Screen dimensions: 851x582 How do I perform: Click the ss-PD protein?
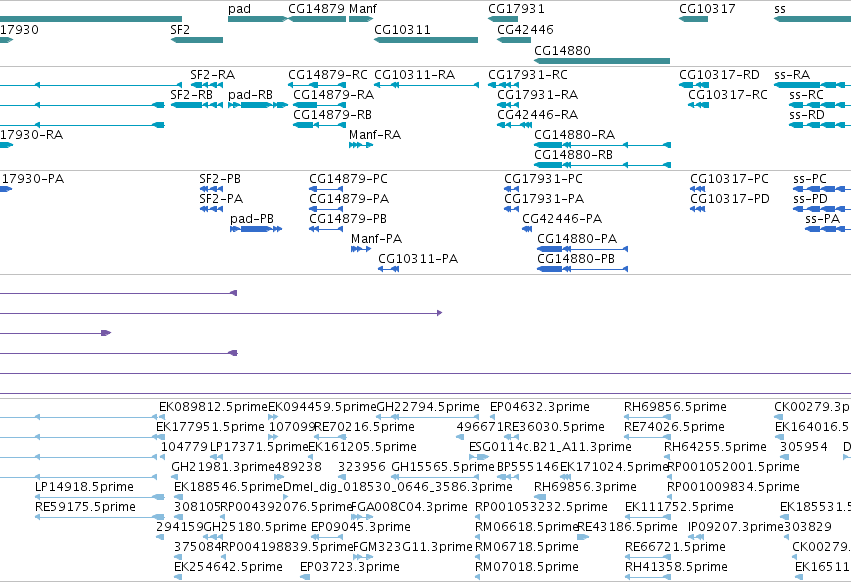[822, 209]
